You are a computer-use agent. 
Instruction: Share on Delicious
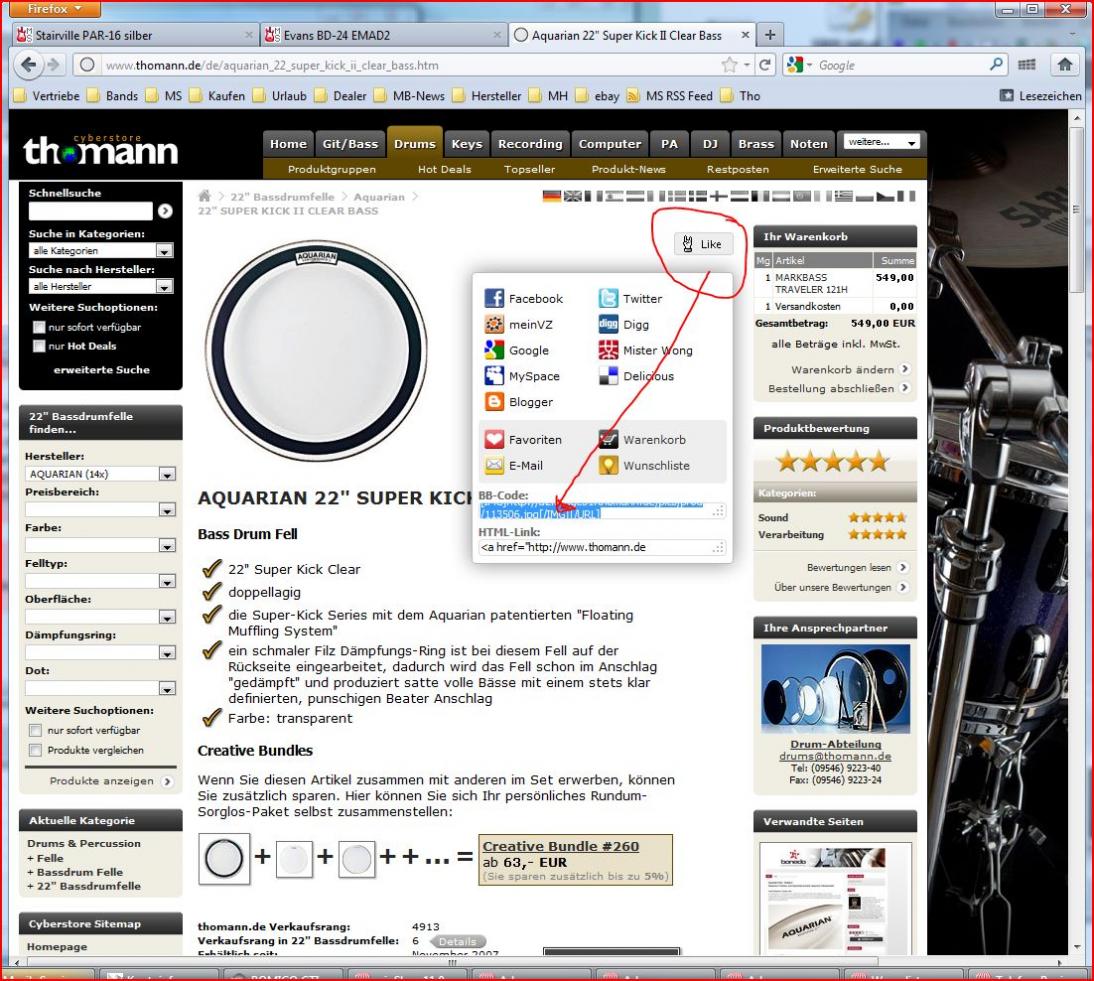point(636,376)
